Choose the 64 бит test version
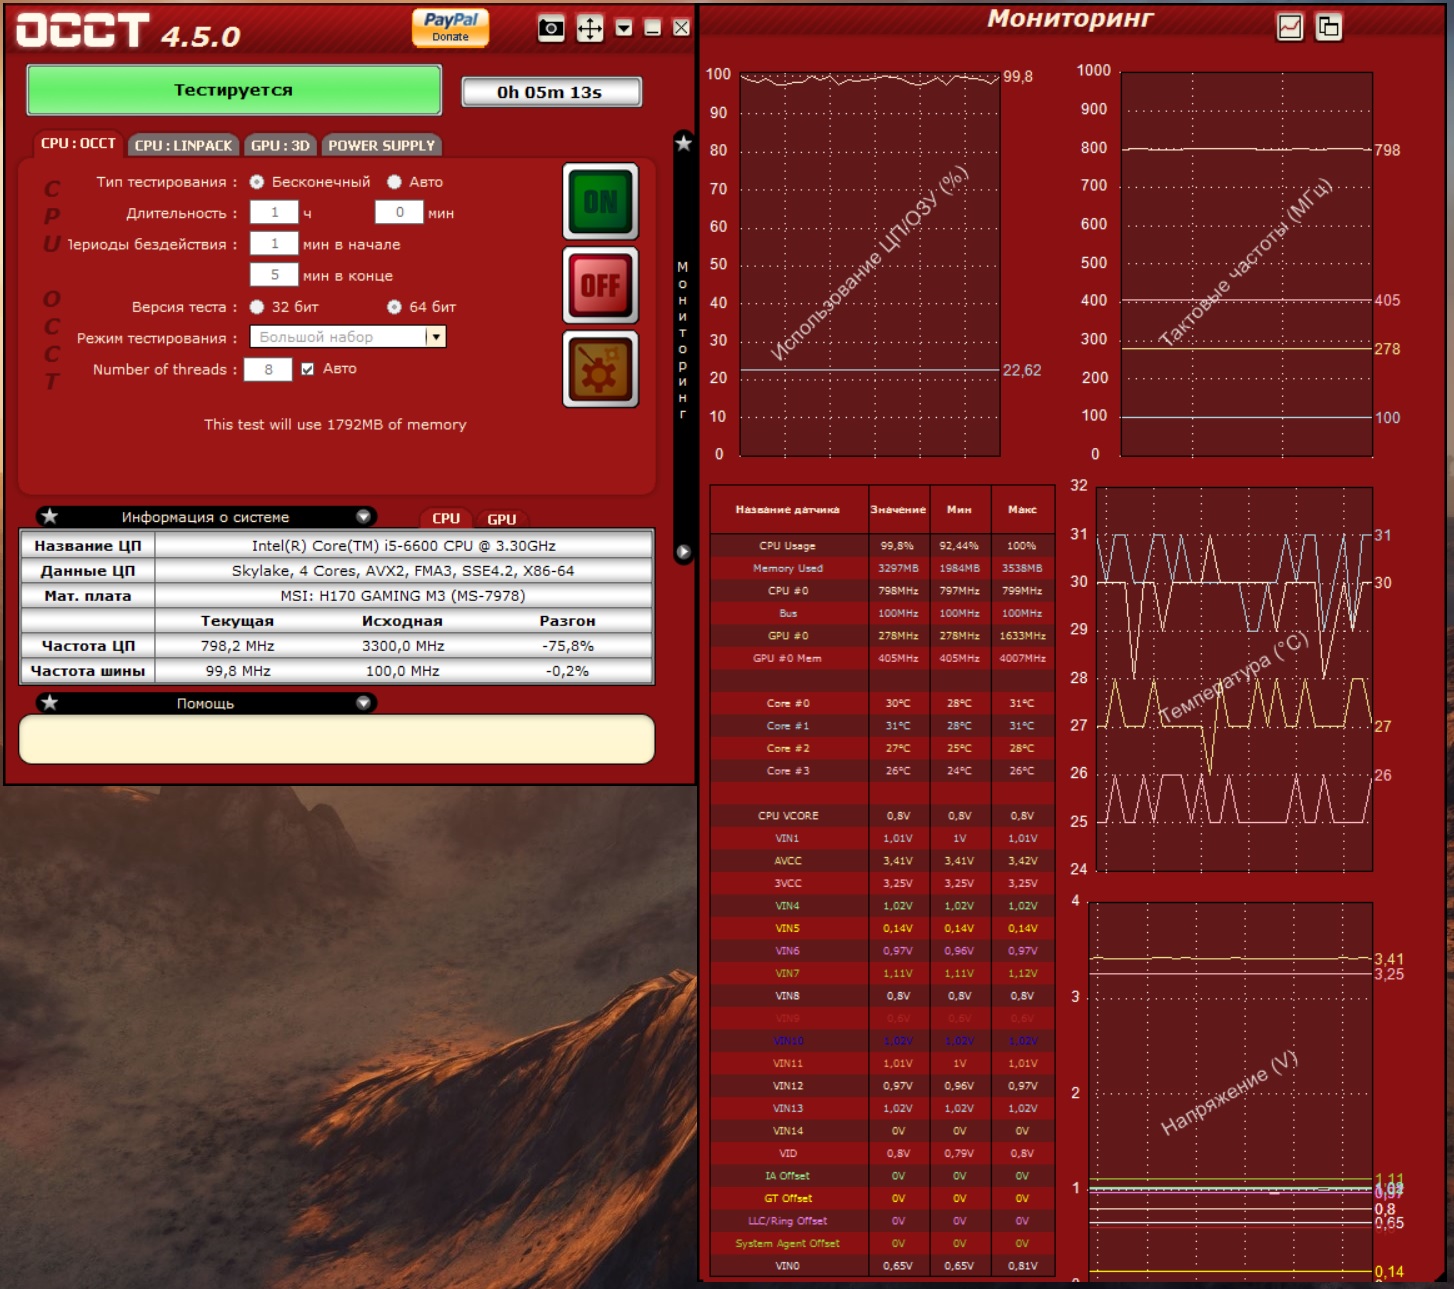The width and height of the screenshot is (1454, 1289). [394, 307]
